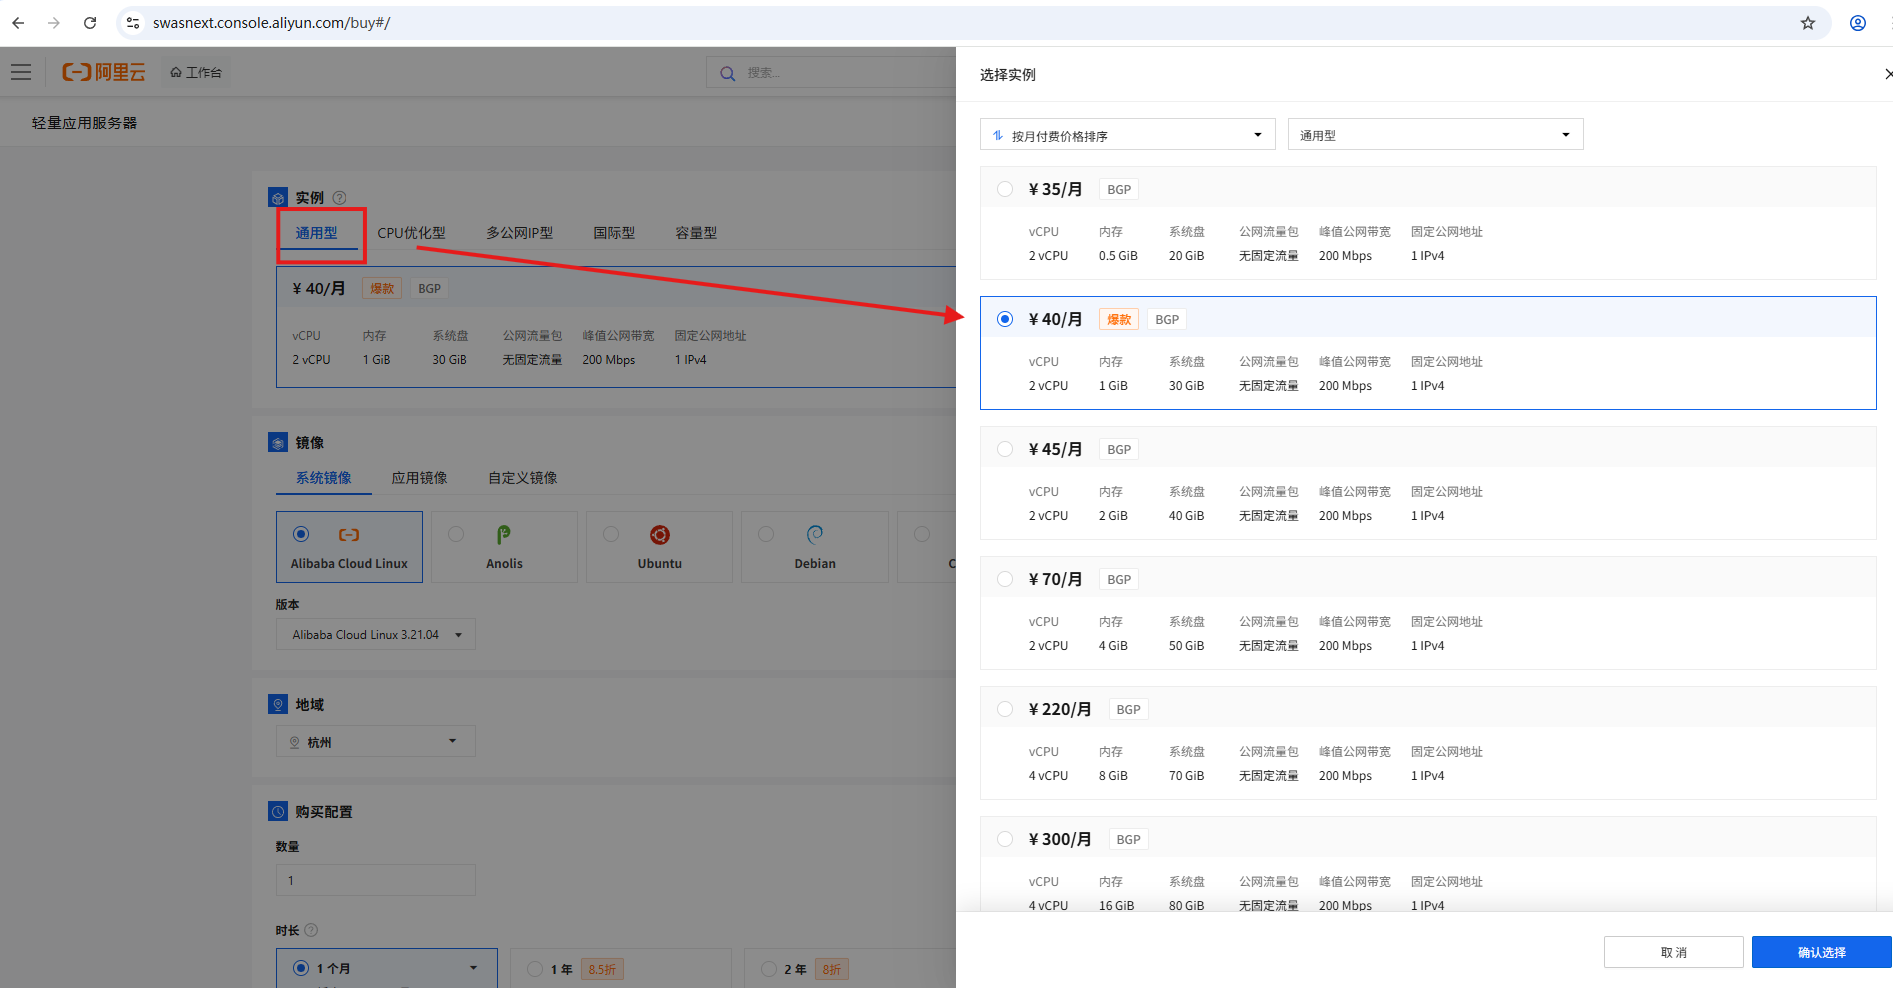The width and height of the screenshot is (1893, 988).
Task: Click the Debian image logo
Action: click(815, 535)
